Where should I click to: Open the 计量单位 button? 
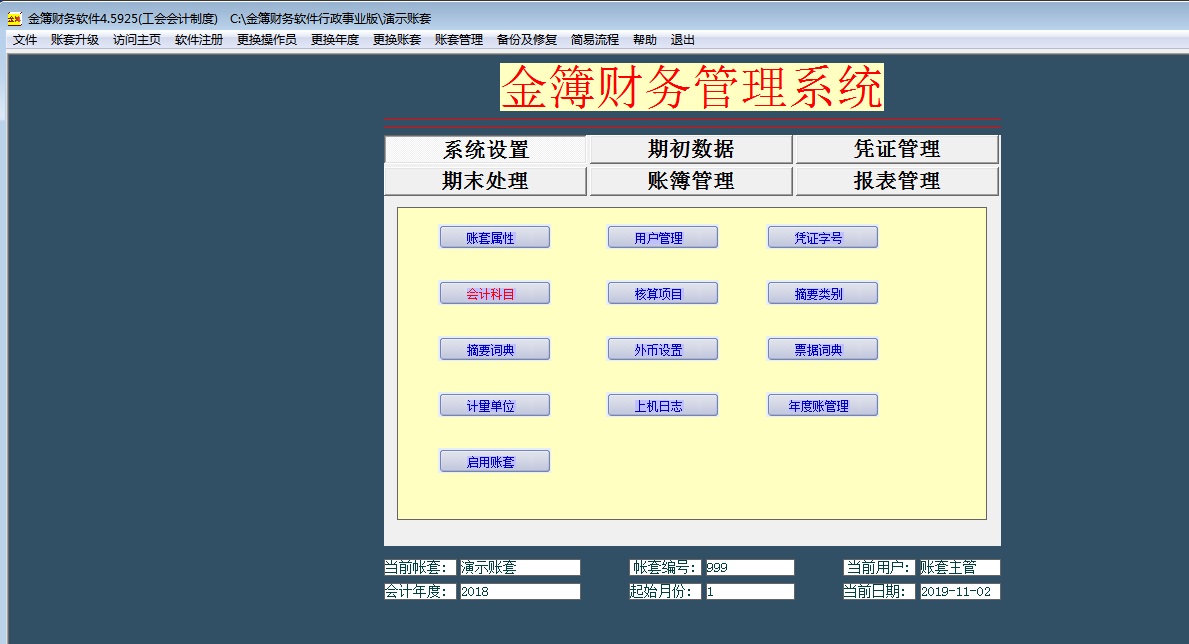495,406
